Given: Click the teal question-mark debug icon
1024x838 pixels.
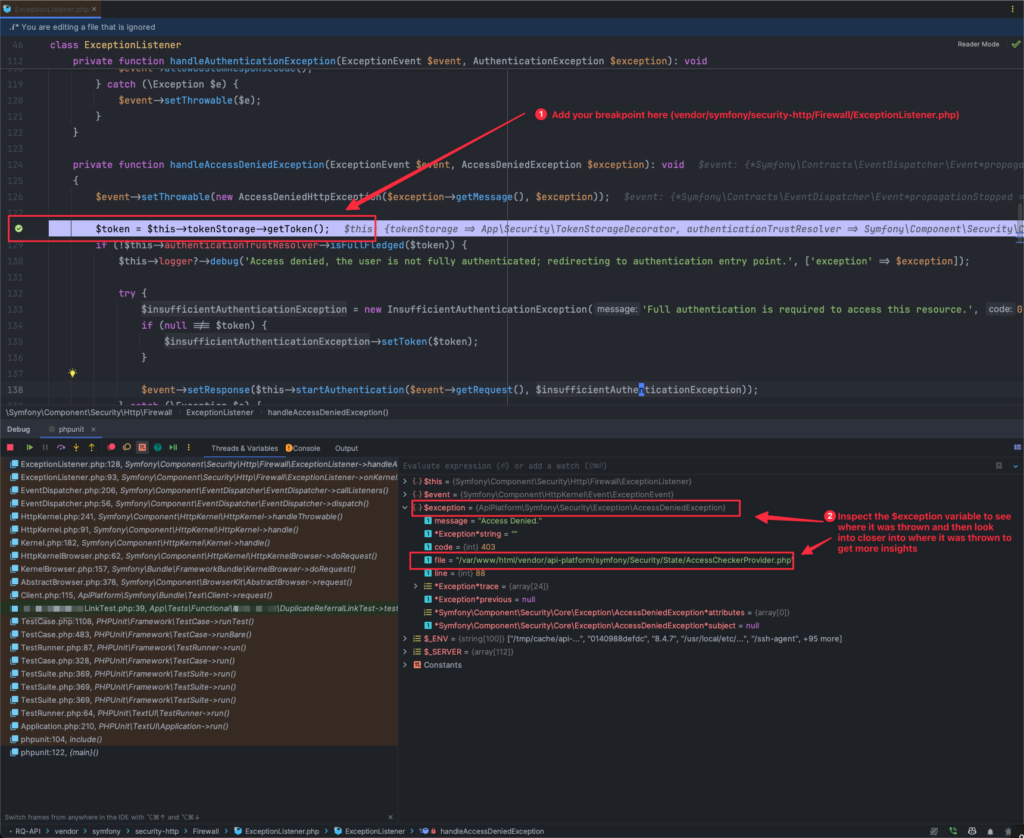Looking at the screenshot, I should click(158, 447).
